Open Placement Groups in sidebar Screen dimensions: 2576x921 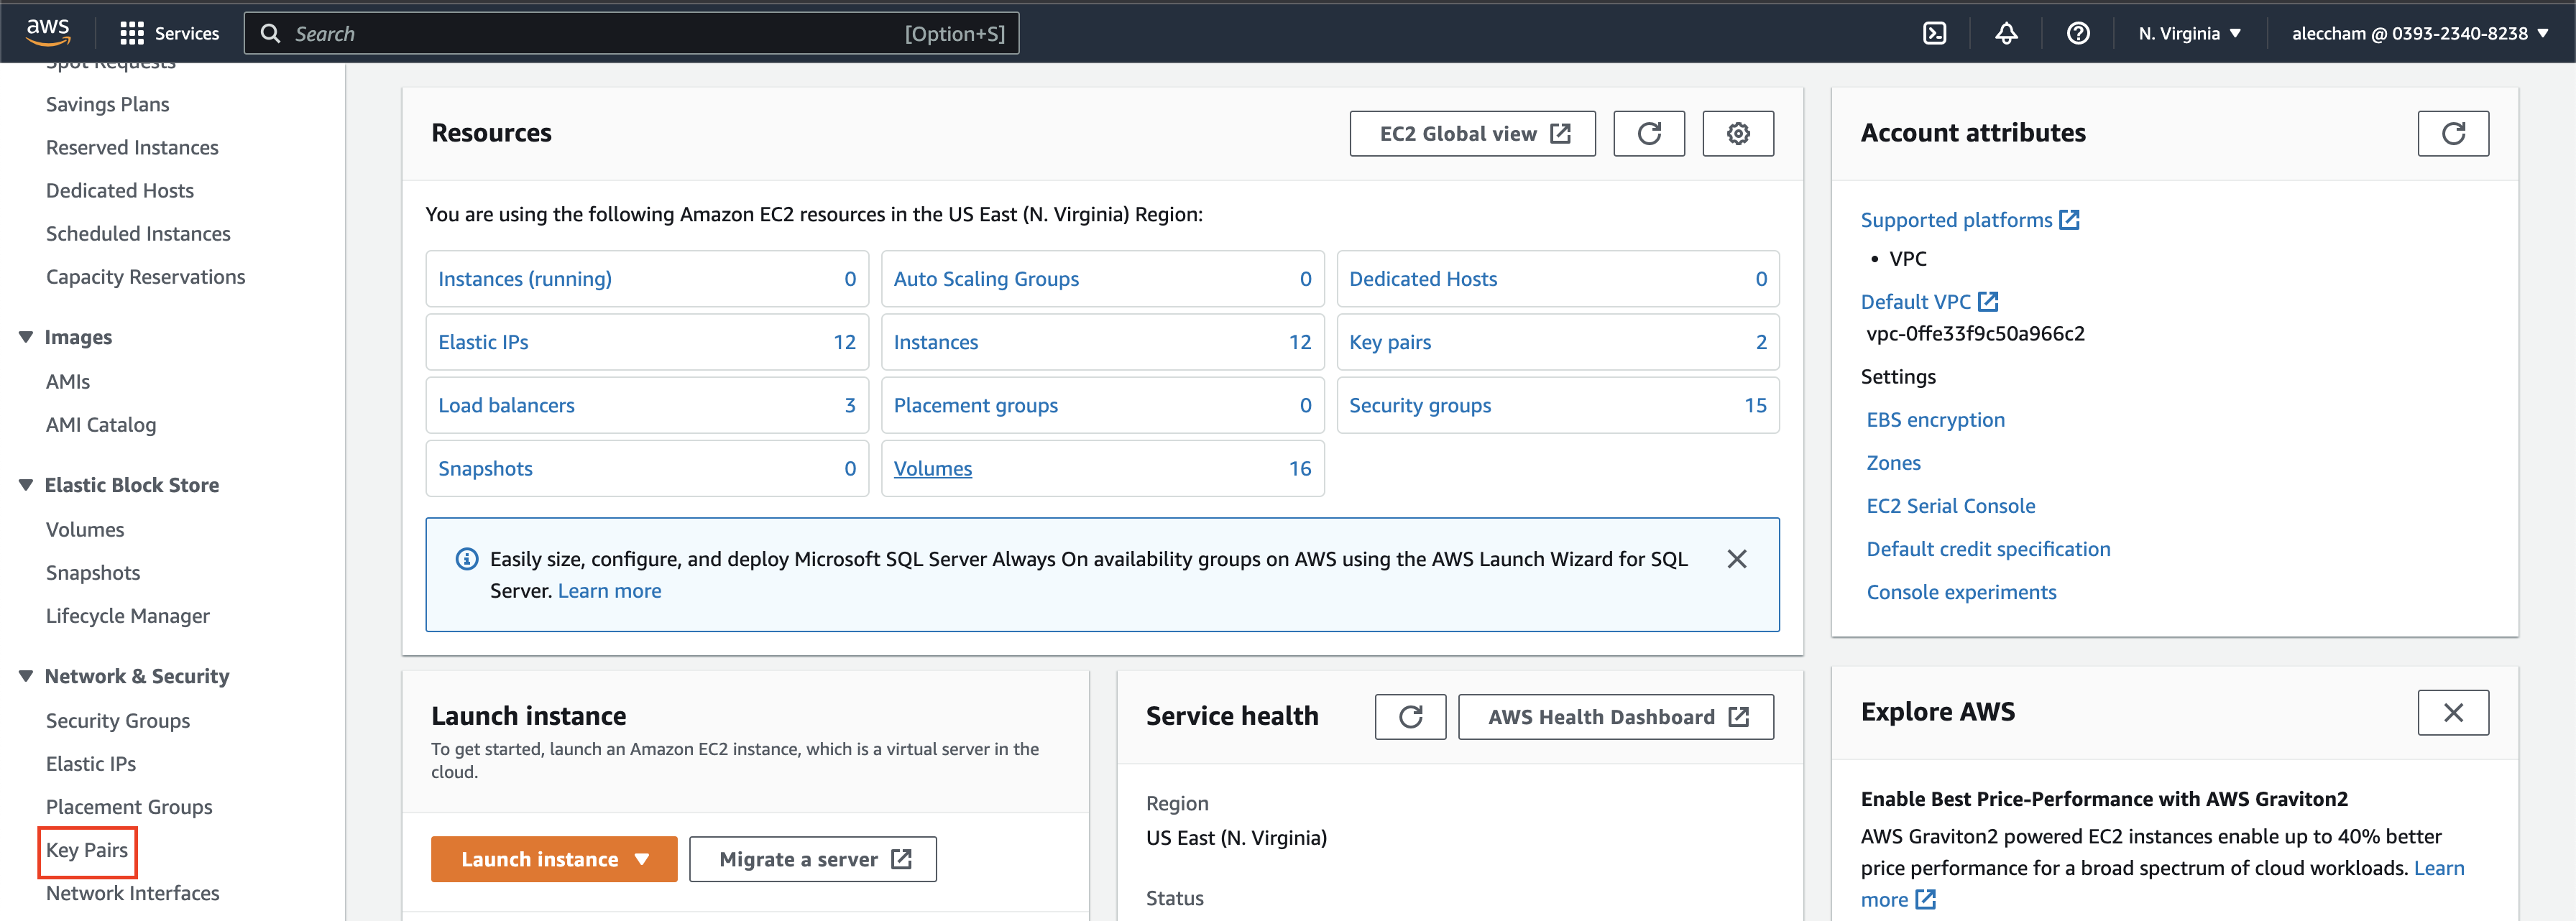(129, 807)
